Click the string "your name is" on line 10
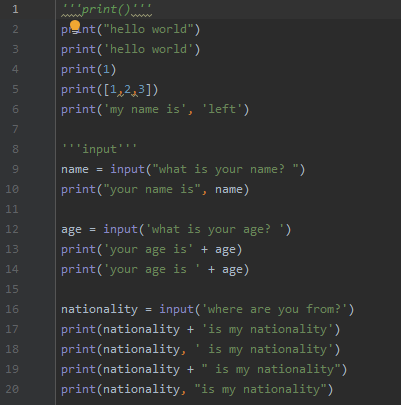Viewport: 401px width, 405px height. point(152,189)
